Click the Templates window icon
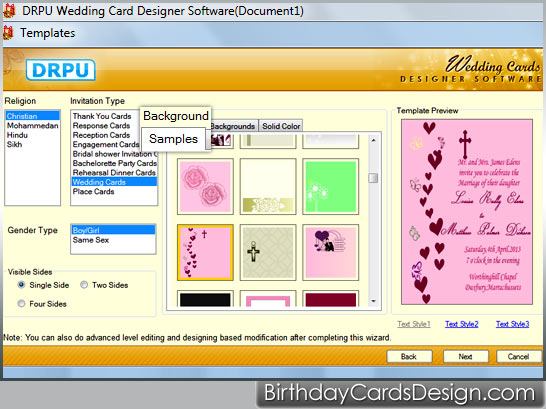 (8, 33)
